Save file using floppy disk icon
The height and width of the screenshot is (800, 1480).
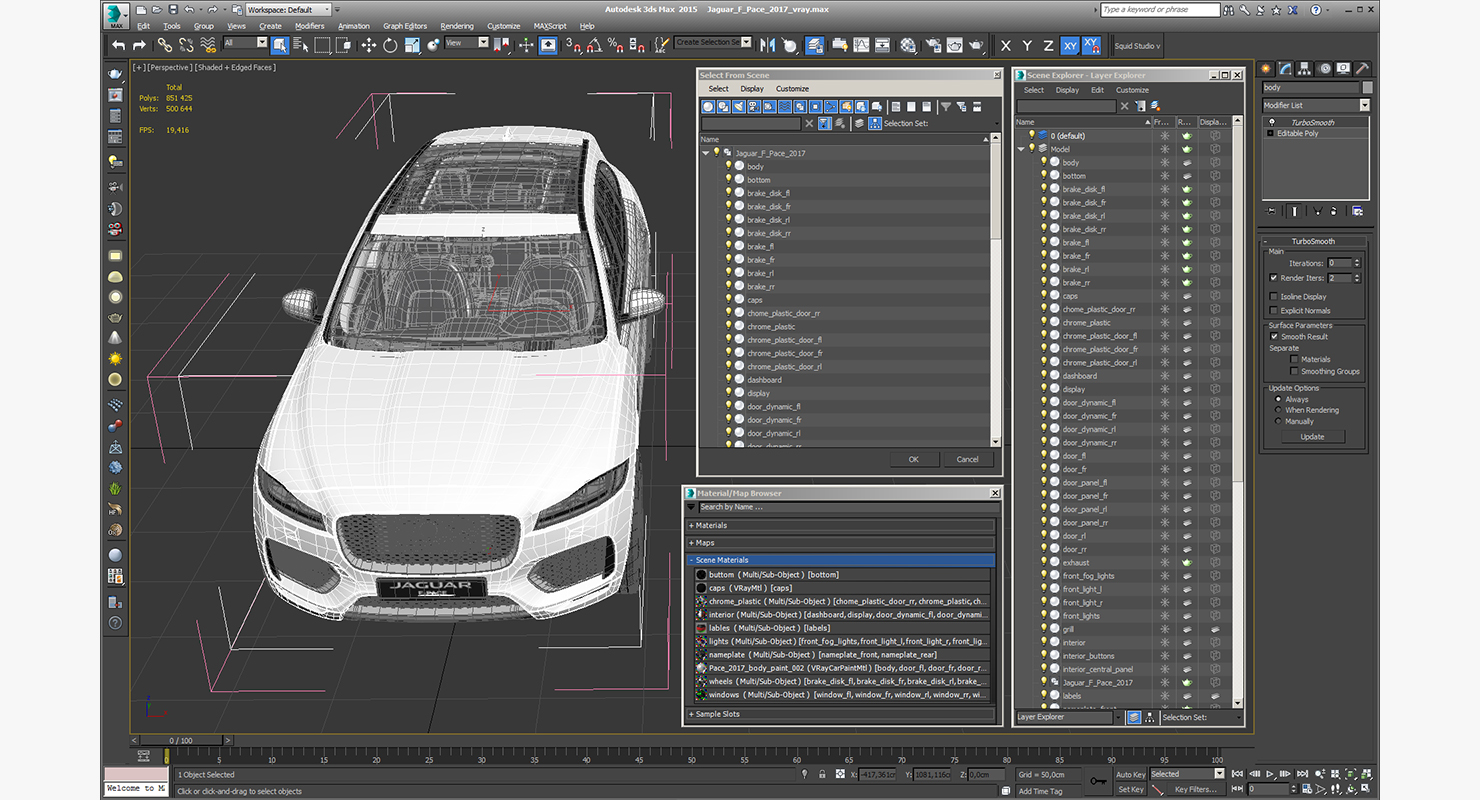point(173,10)
